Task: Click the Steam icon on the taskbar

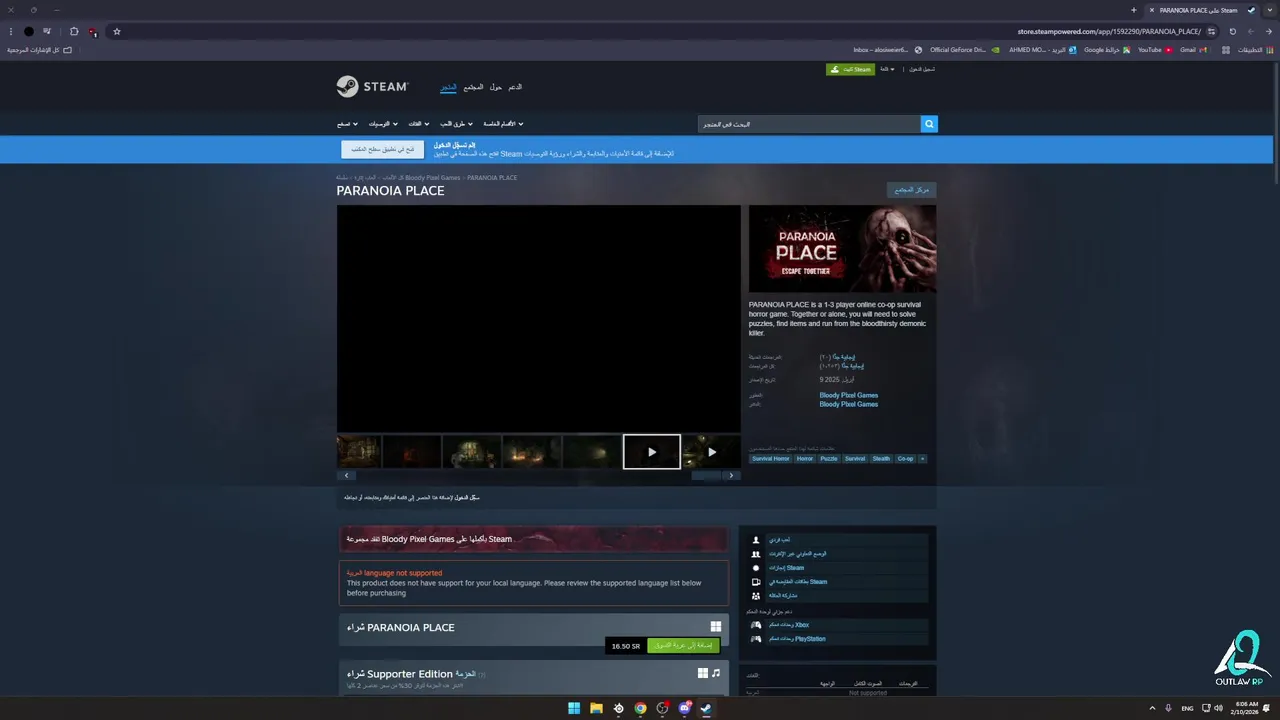Action: click(x=706, y=708)
